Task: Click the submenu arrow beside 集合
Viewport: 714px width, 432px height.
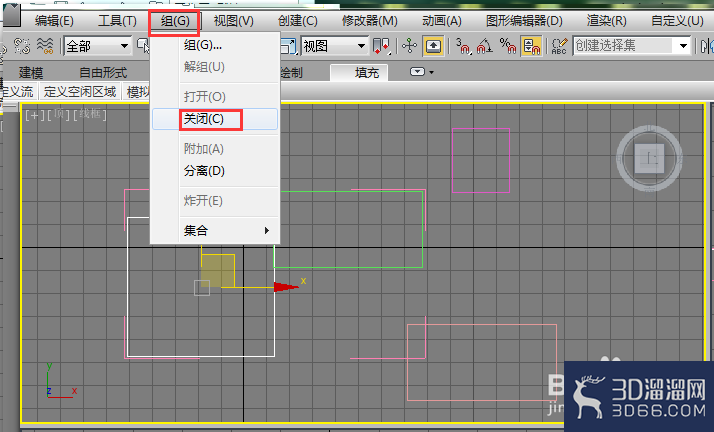Action: [267, 230]
